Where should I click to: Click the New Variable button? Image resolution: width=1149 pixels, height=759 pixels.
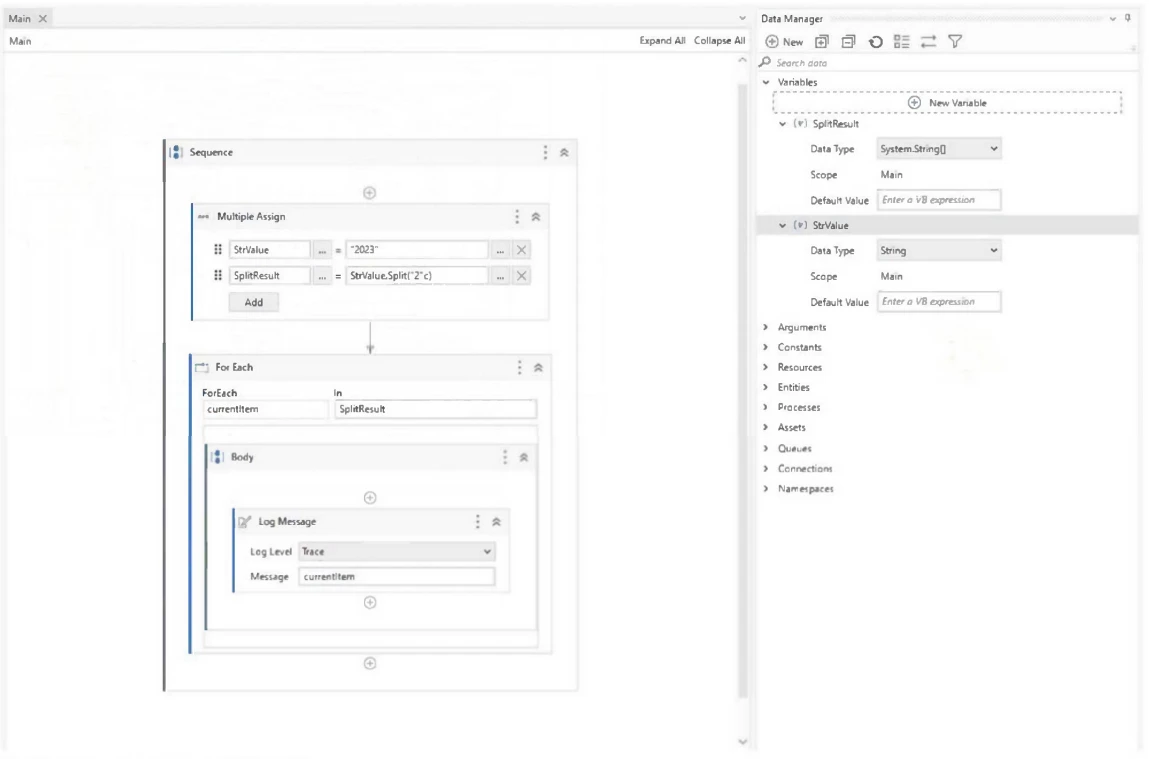[947, 103]
